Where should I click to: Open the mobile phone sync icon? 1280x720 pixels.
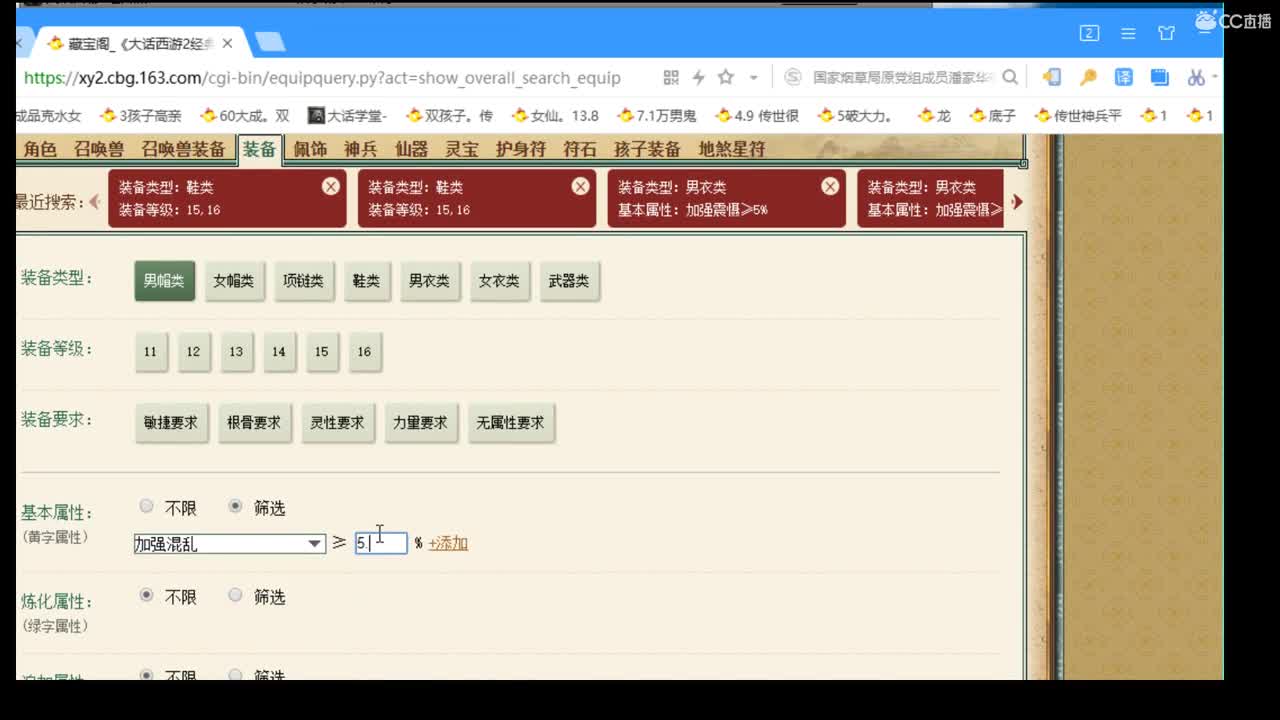[1052, 77]
